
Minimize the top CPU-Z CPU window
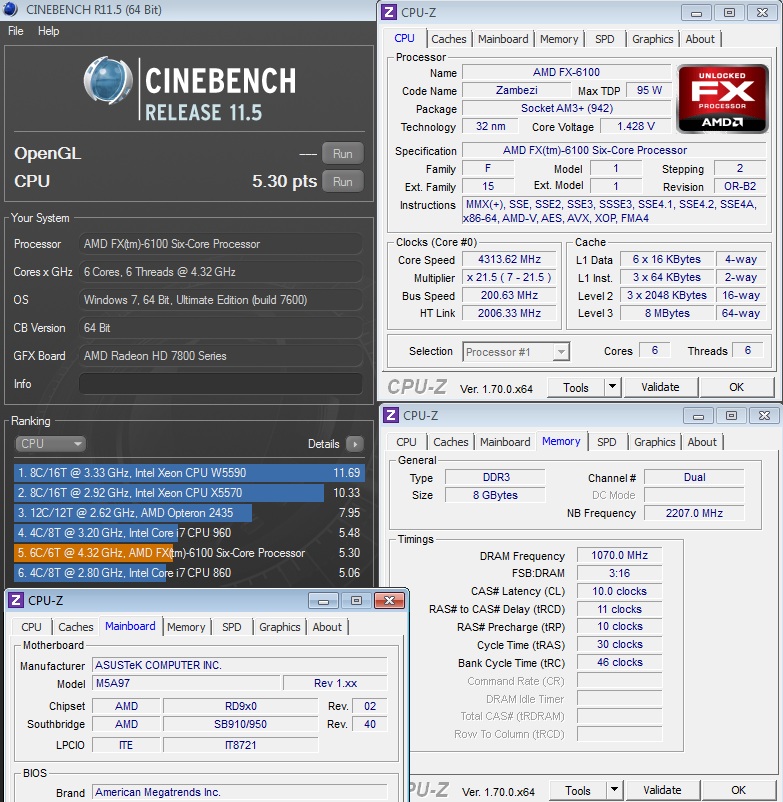[x=697, y=13]
